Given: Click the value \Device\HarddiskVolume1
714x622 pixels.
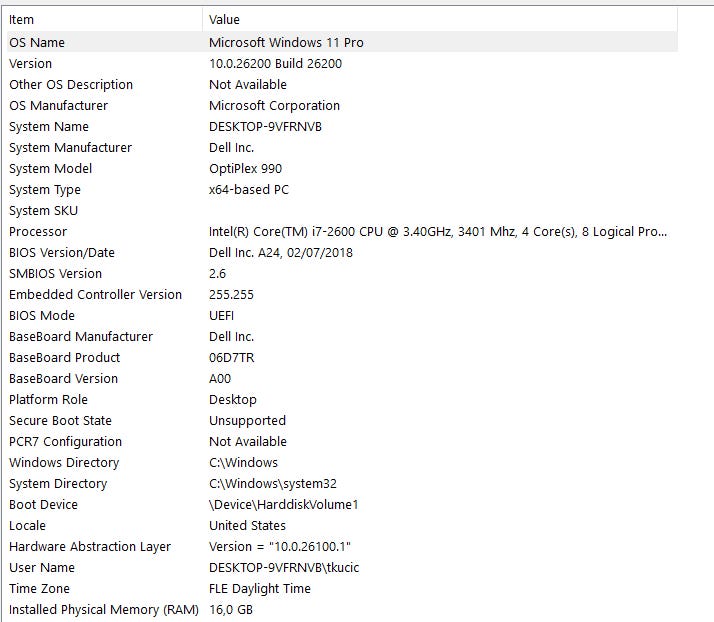Looking at the screenshot, I should tap(284, 505).
